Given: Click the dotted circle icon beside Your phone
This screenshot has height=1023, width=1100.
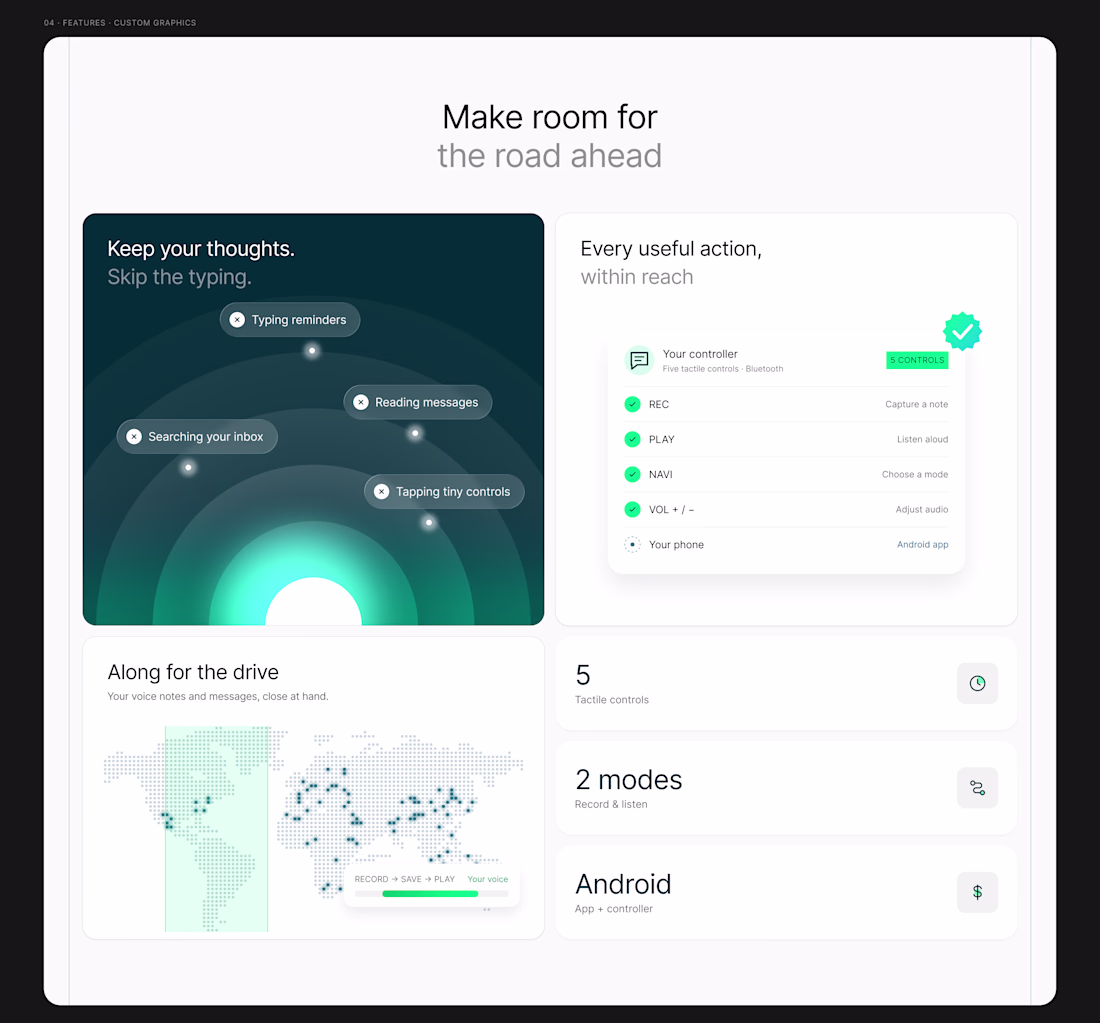Looking at the screenshot, I should [632, 544].
